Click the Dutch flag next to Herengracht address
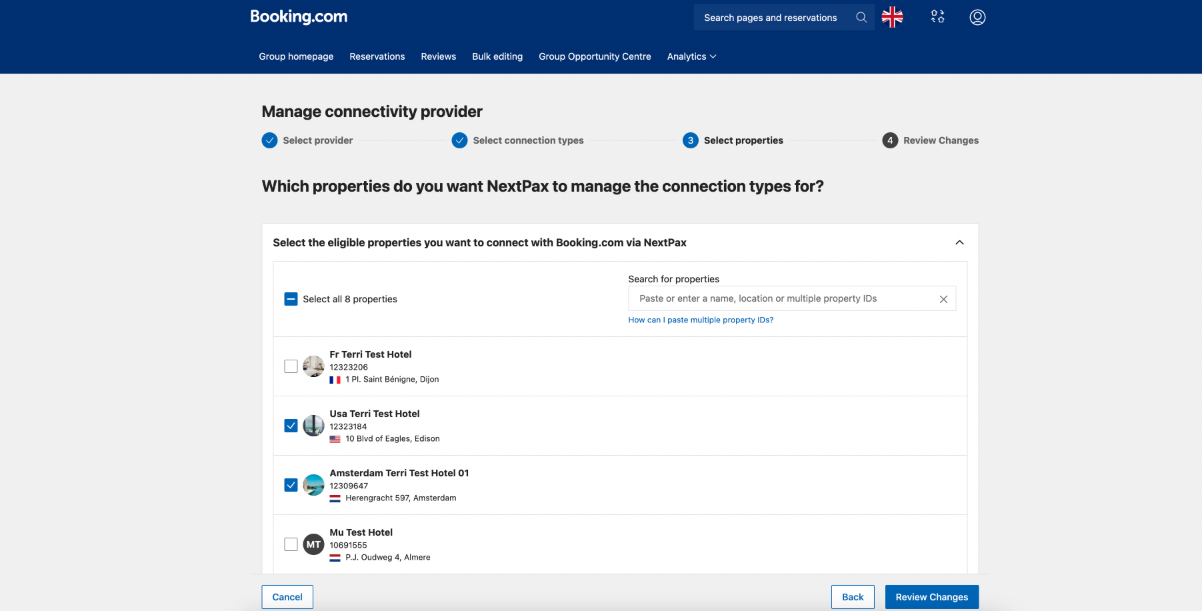This screenshot has height=611, width=1202. pos(335,498)
